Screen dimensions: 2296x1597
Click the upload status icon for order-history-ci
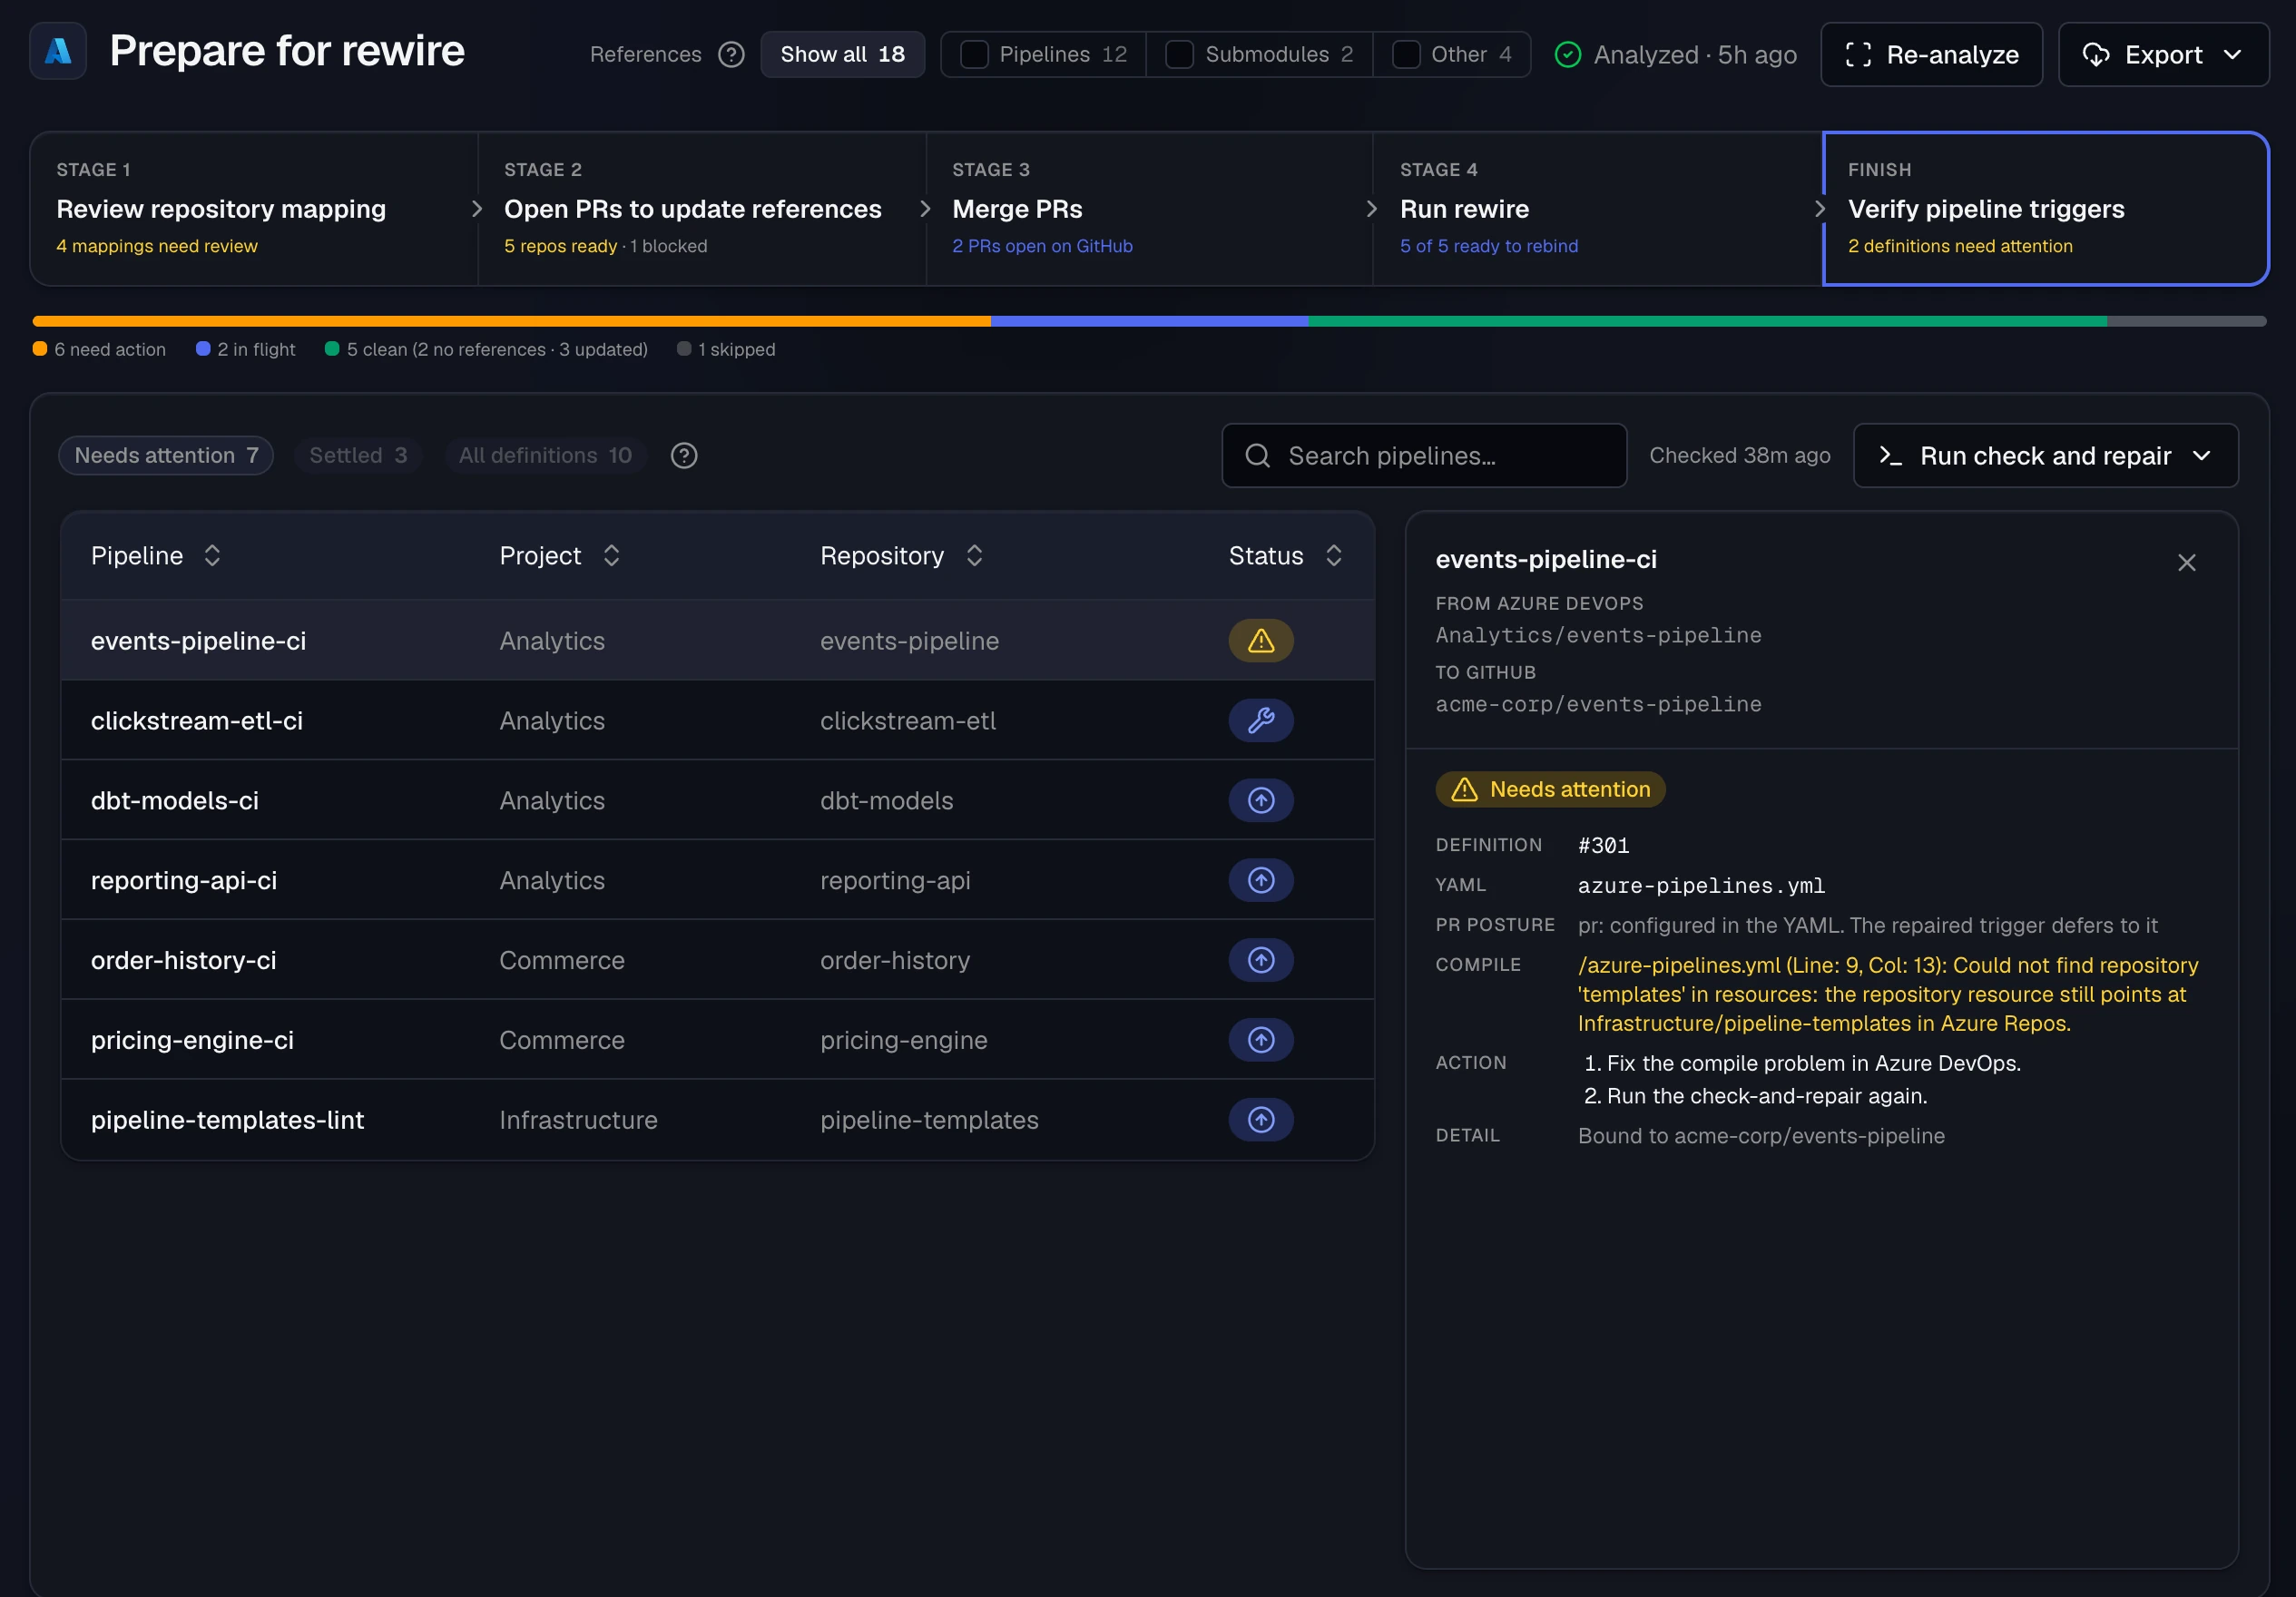click(x=1260, y=960)
